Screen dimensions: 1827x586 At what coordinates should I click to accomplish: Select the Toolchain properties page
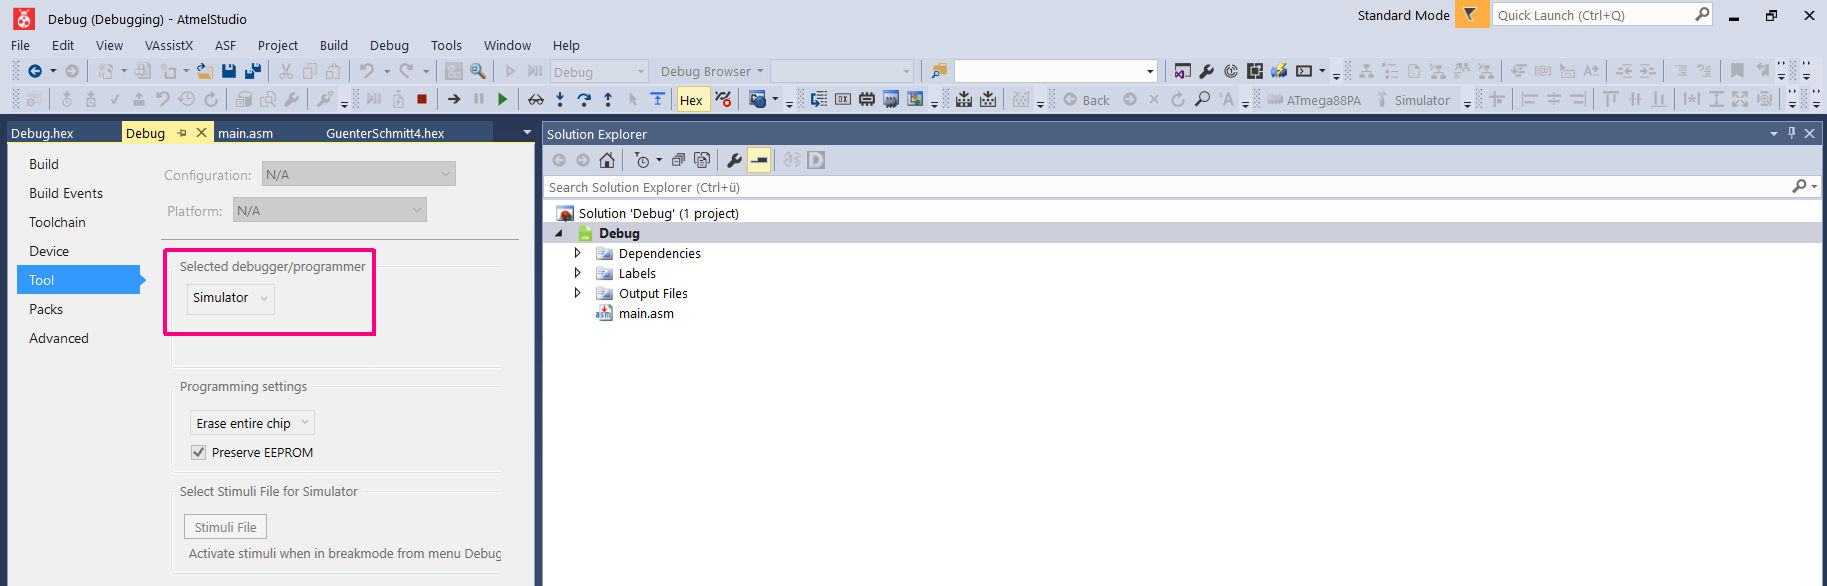click(57, 222)
